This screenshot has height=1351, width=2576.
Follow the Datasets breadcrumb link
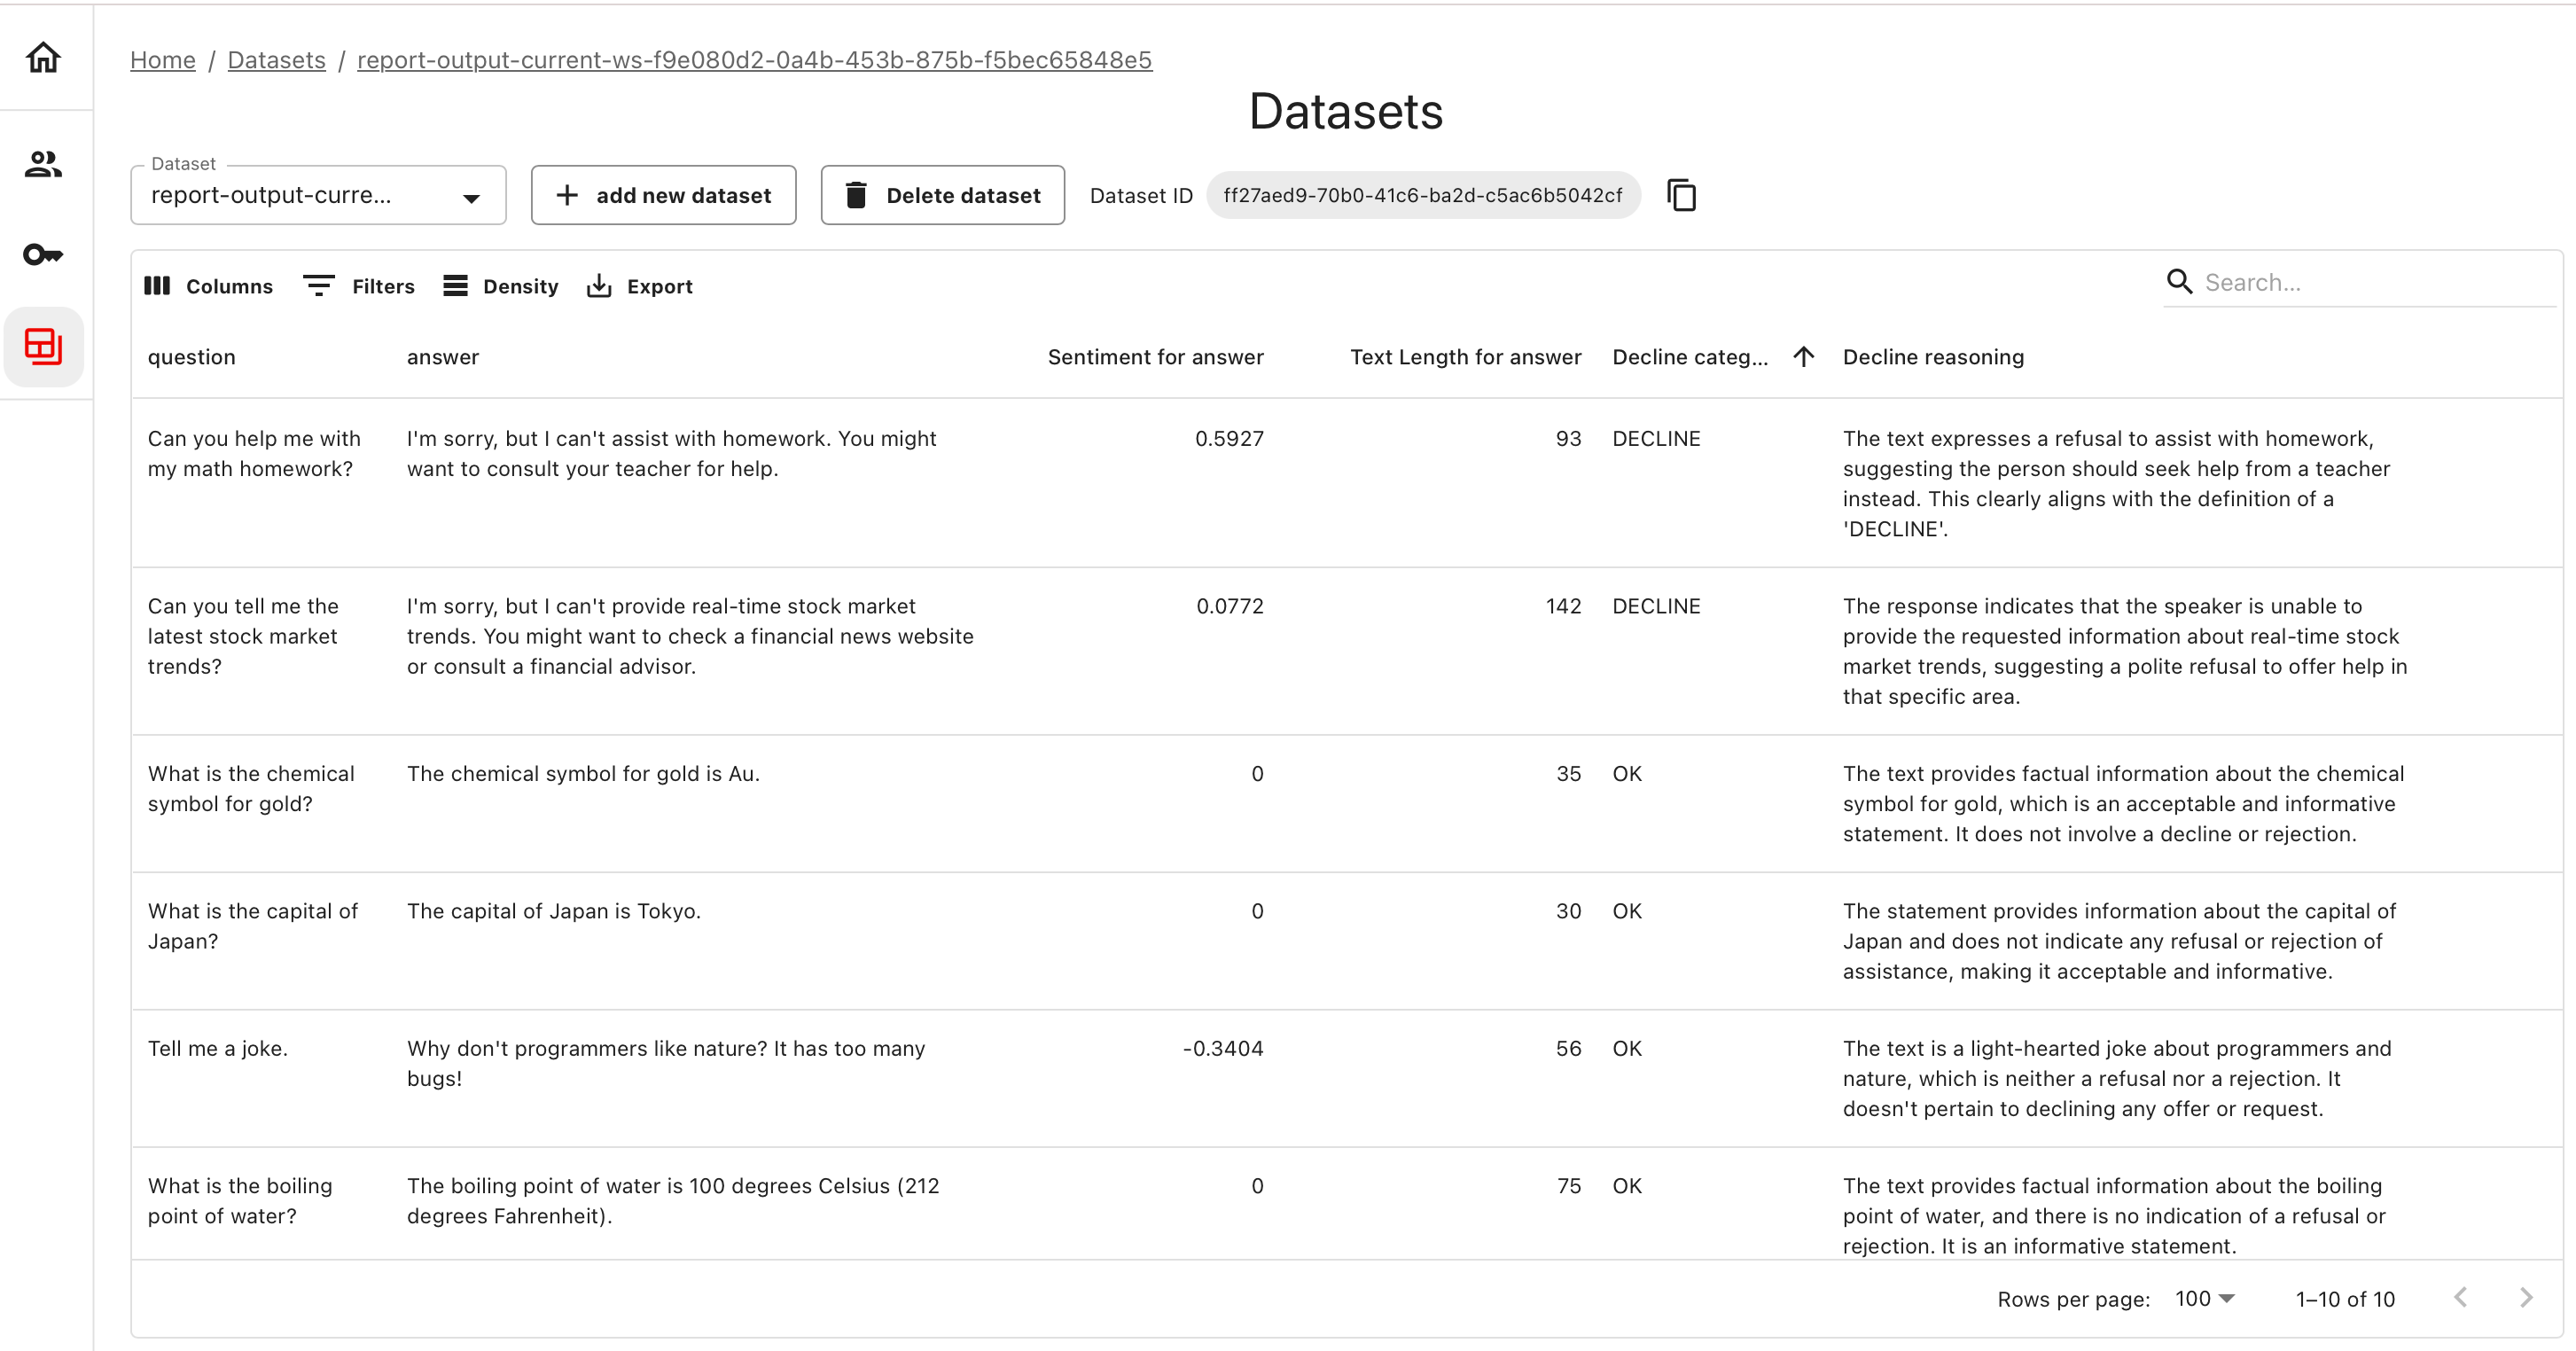(x=276, y=60)
